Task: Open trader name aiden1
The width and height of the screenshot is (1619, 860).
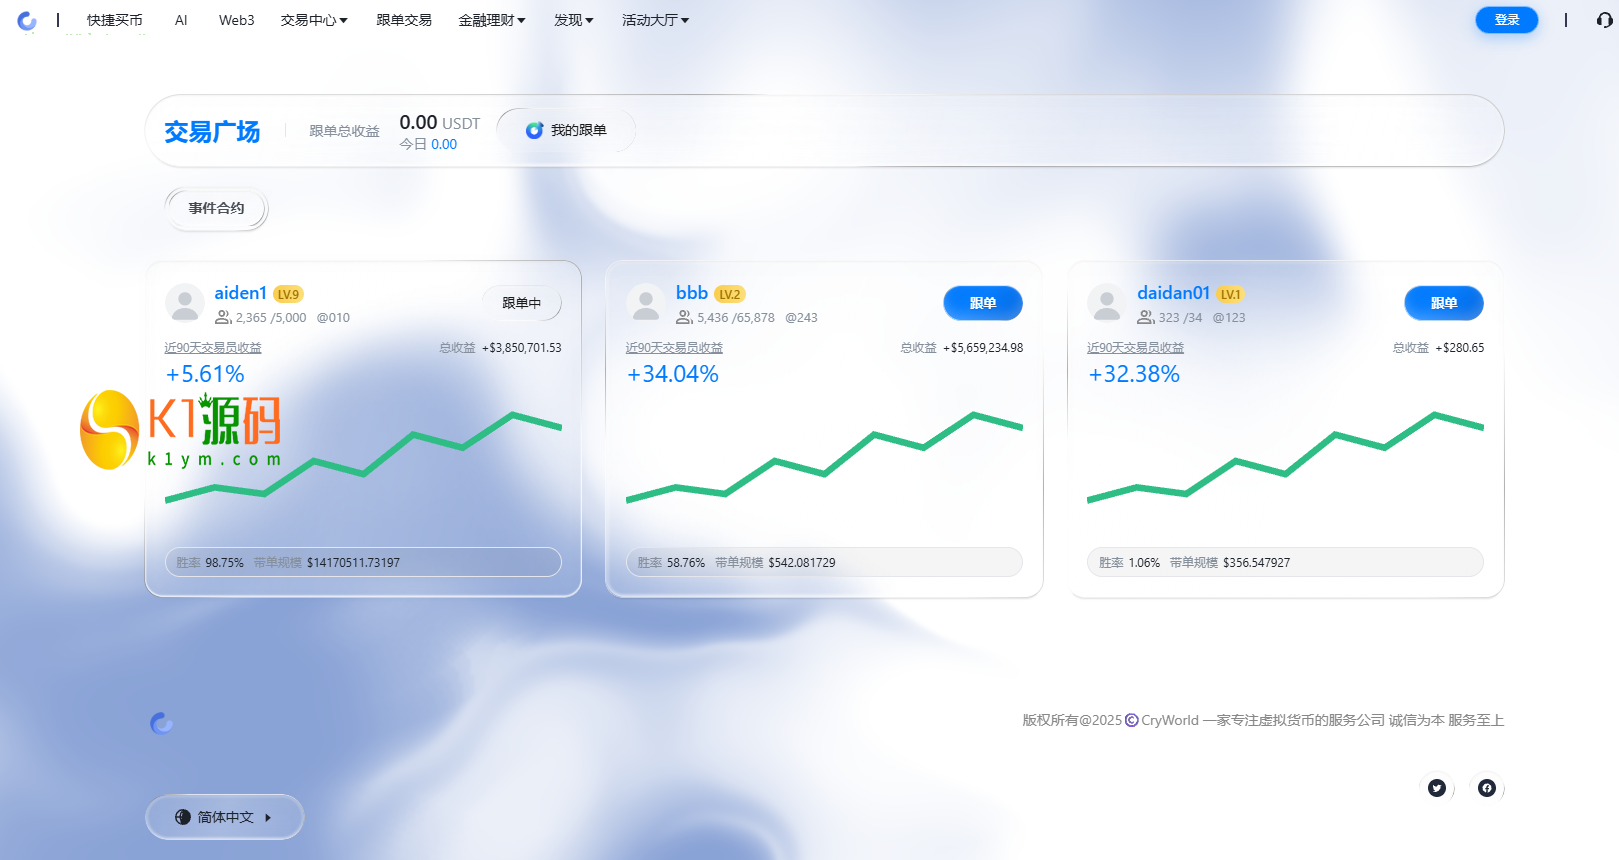Action: point(240,293)
